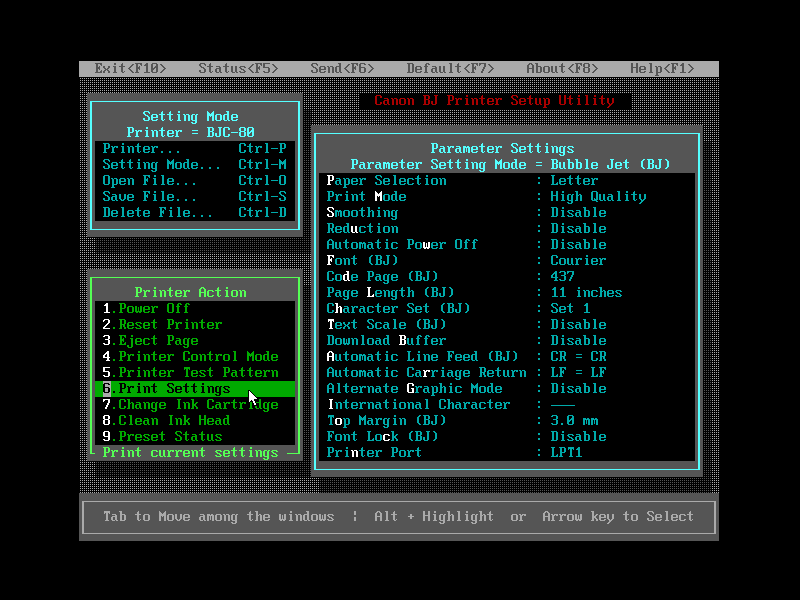Select the Top Margin (BJ) parameter
800x600 pixels.
[x=507, y=420]
